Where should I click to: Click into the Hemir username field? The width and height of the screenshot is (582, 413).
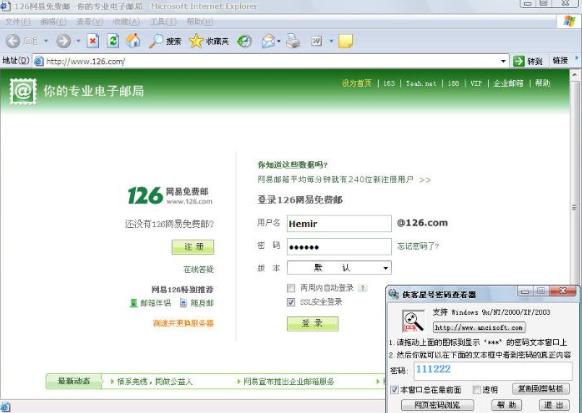click(339, 223)
